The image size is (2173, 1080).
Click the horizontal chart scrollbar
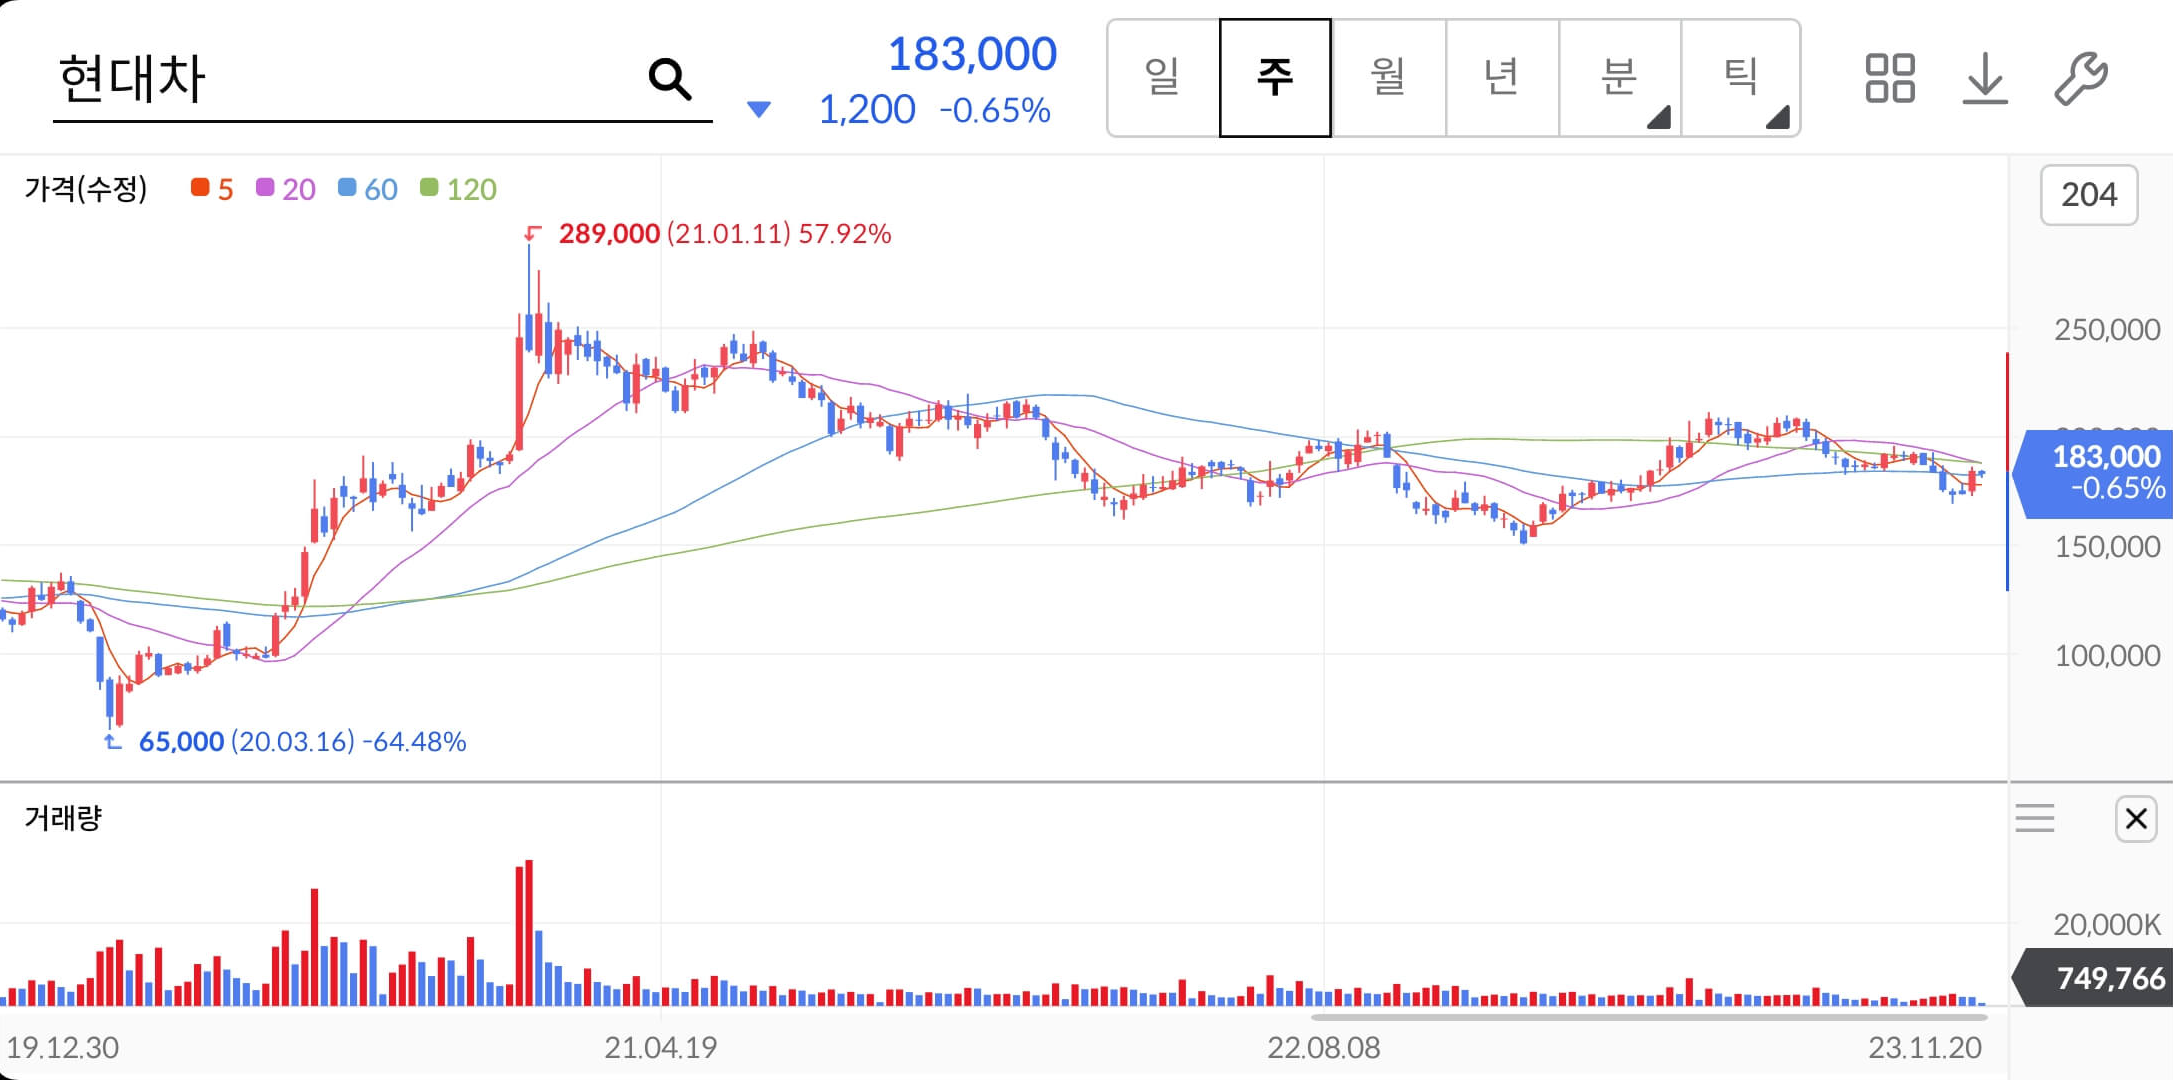1648,1017
